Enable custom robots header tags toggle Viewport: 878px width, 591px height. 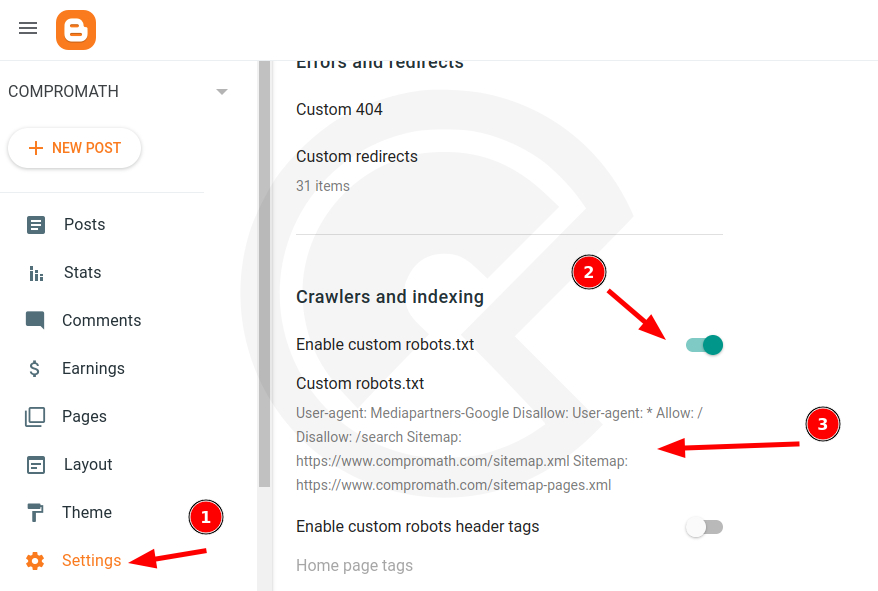[704, 527]
